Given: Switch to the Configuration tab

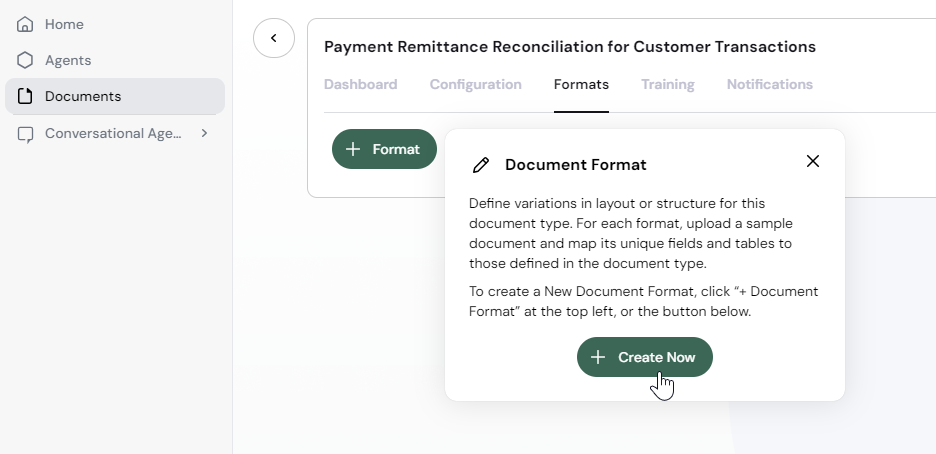Looking at the screenshot, I should (x=476, y=85).
